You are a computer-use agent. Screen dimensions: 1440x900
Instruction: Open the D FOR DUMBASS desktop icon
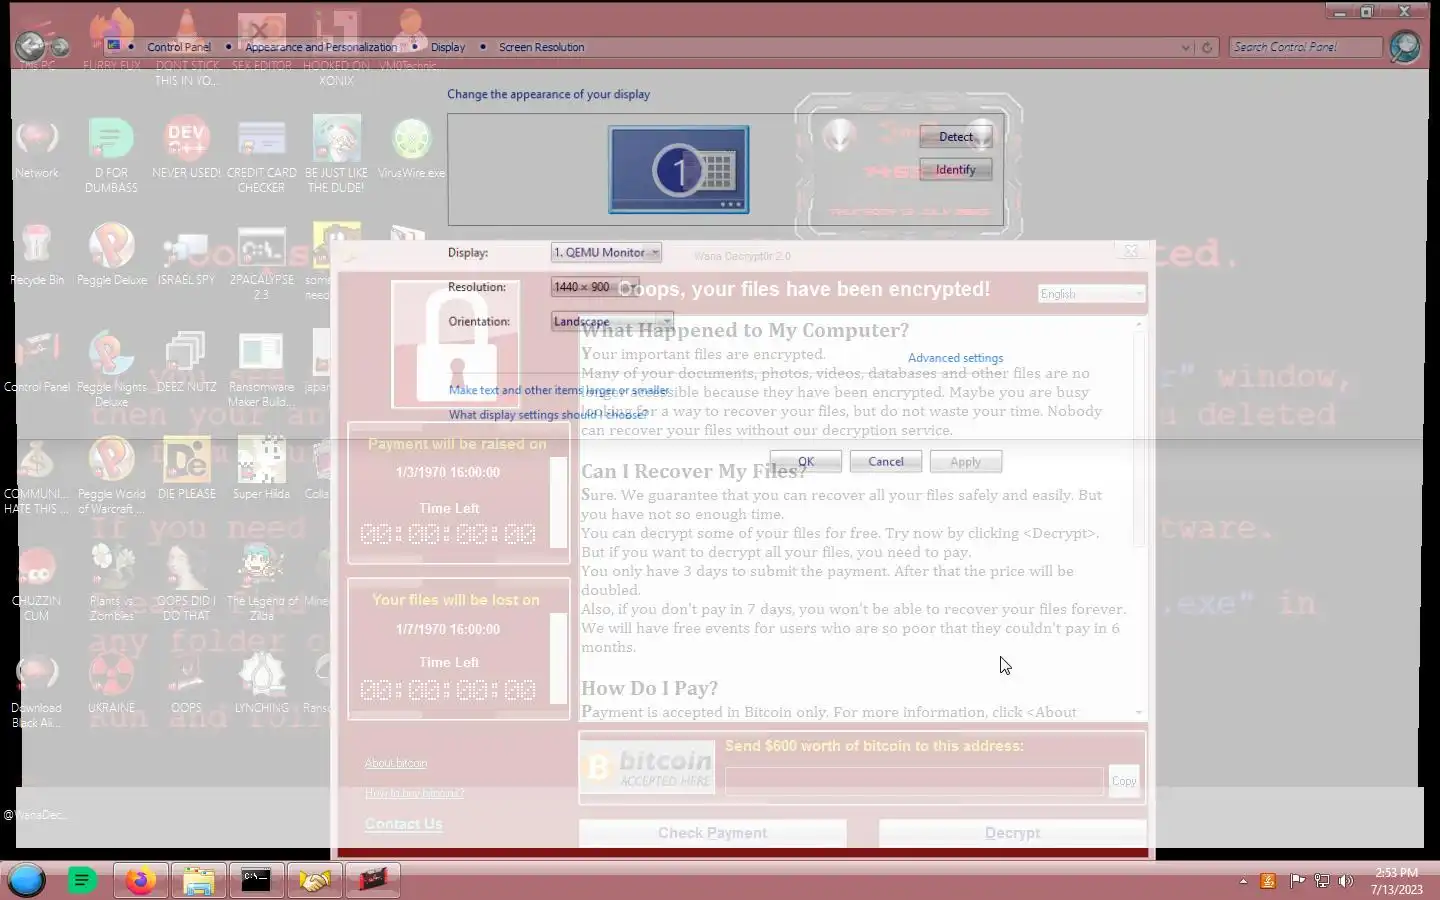click(111, 154)
